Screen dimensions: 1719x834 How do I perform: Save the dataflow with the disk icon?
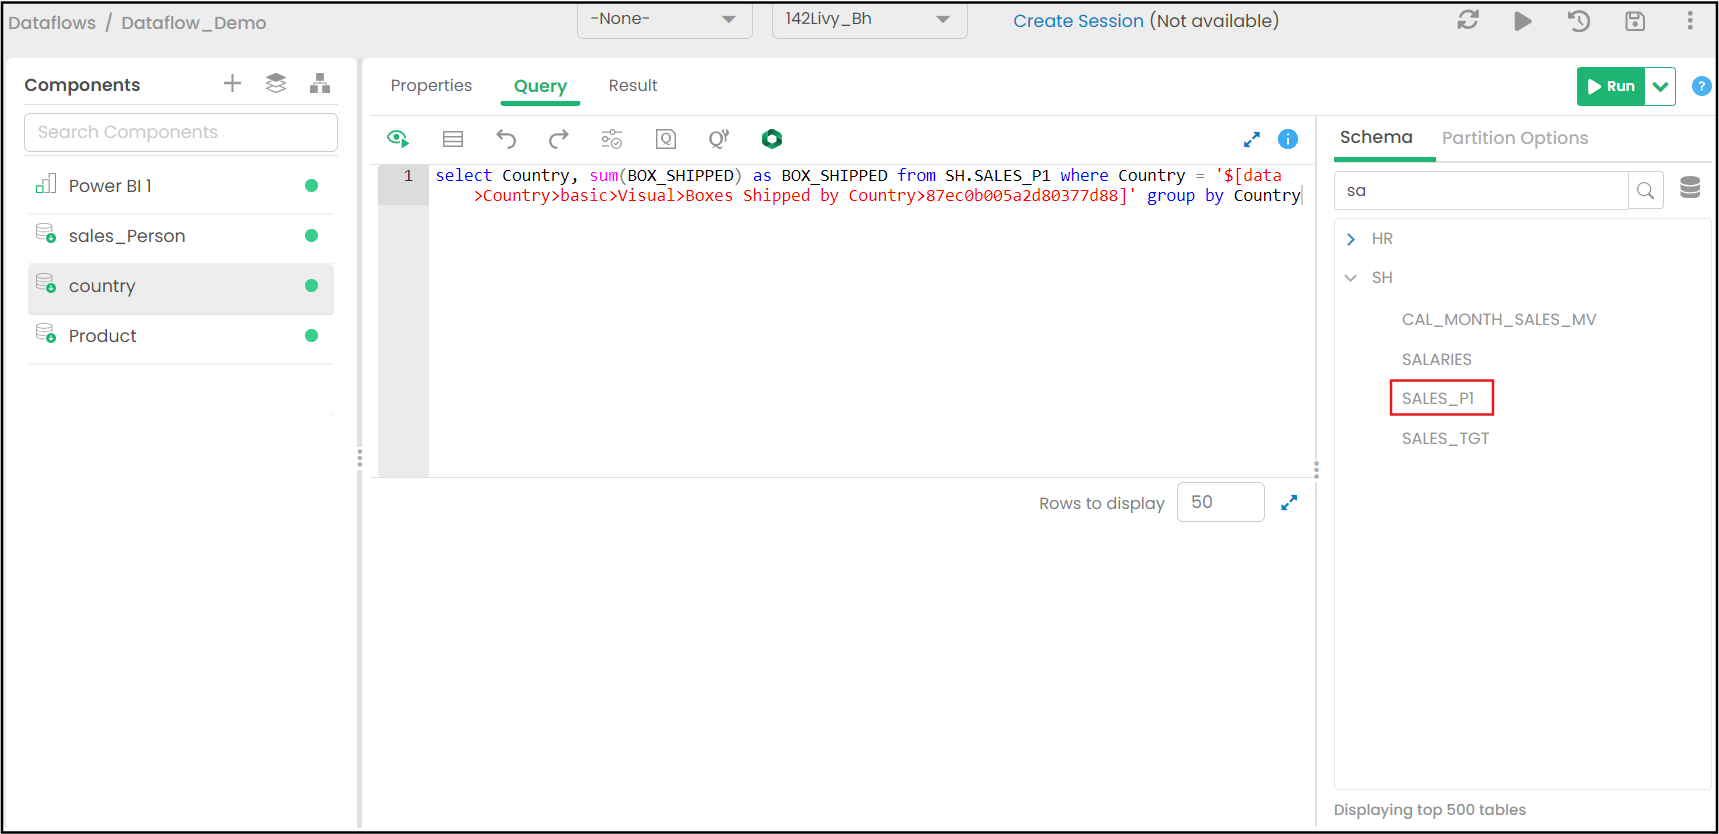pos(1635,21)
